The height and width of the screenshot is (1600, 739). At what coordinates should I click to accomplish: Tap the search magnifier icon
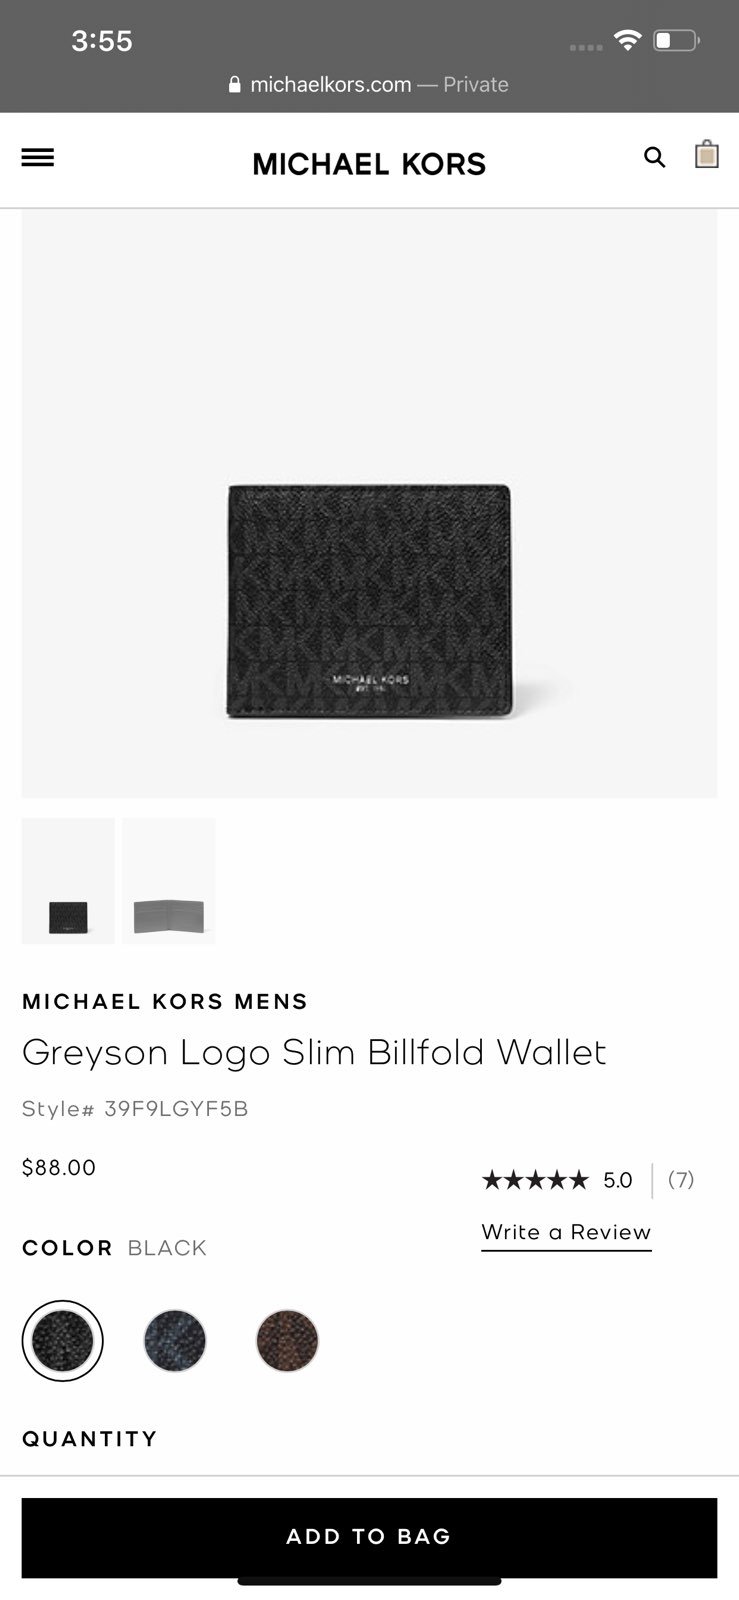click(654, 157)
